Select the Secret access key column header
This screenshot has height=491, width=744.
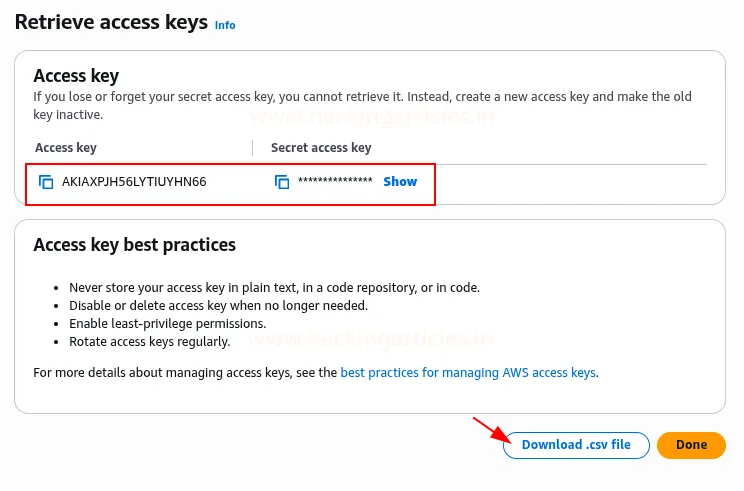[x=321, y=148]
